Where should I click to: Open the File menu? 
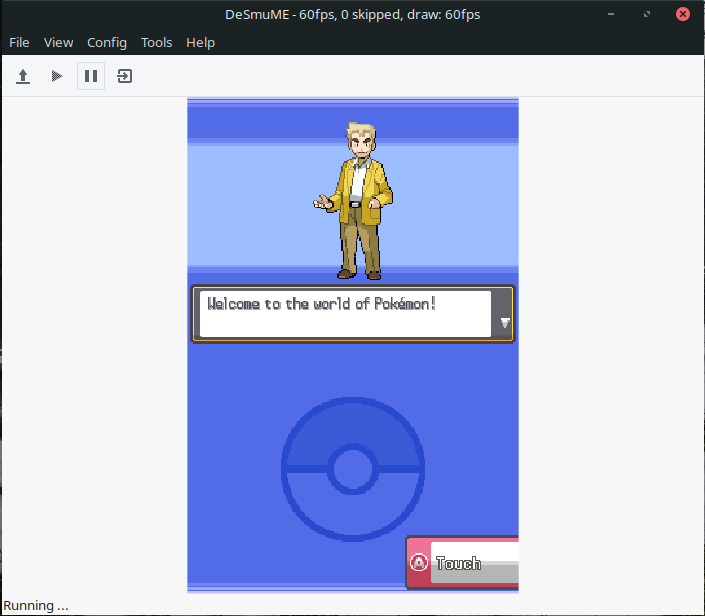tap(19, 43)
